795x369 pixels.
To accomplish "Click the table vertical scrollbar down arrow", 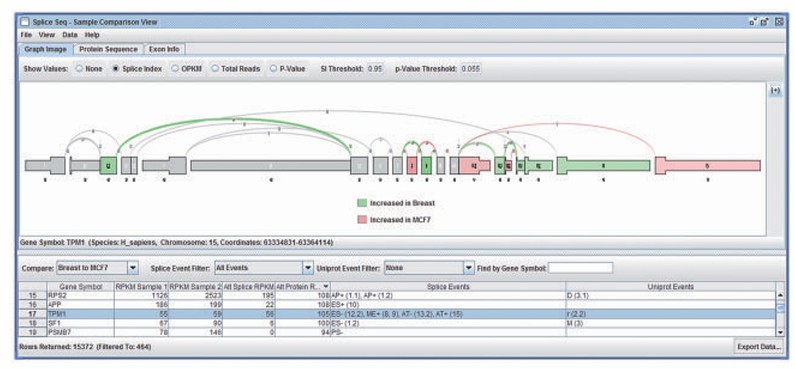I will click(780, 333).
